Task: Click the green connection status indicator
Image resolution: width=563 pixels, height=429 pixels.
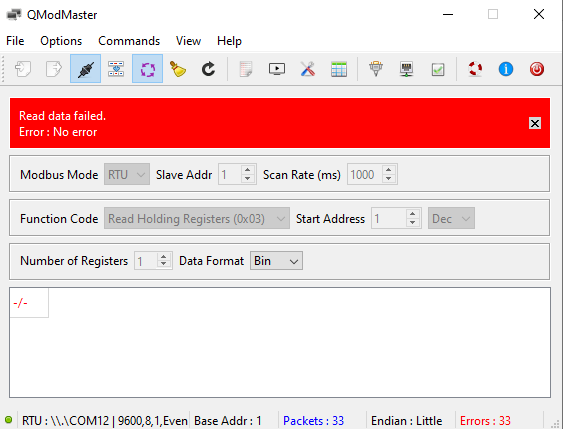Action: [9, 420]
